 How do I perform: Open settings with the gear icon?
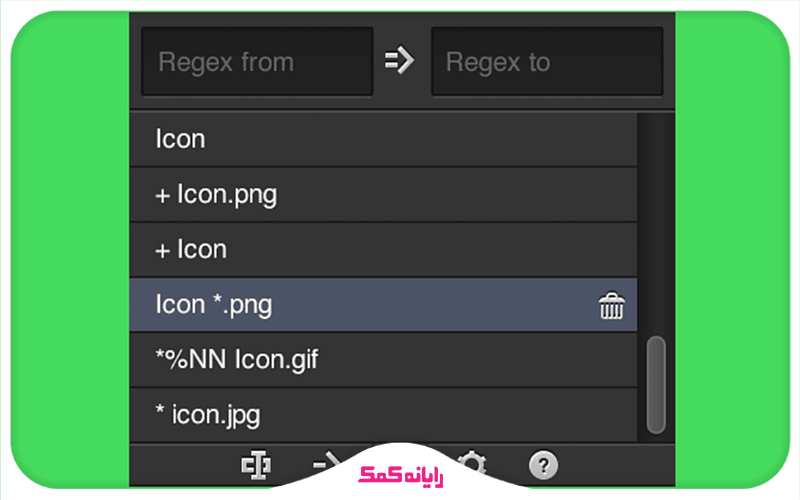[x=472, y=461]
